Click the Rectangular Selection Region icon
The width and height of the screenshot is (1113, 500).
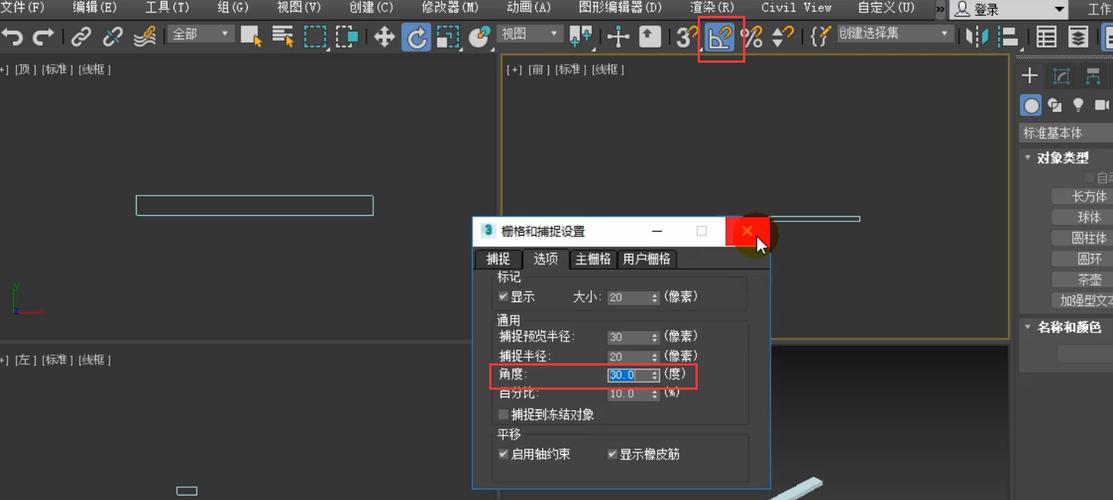point(315,37)
